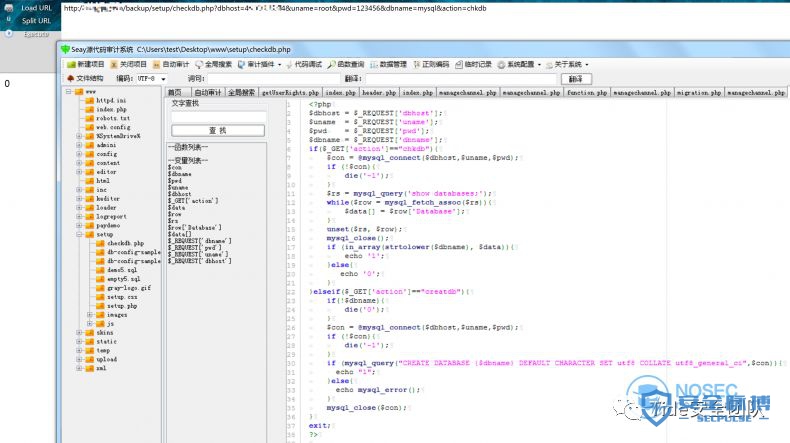
Task: Switch to the getUserRights.php tab
Action: 290,93
